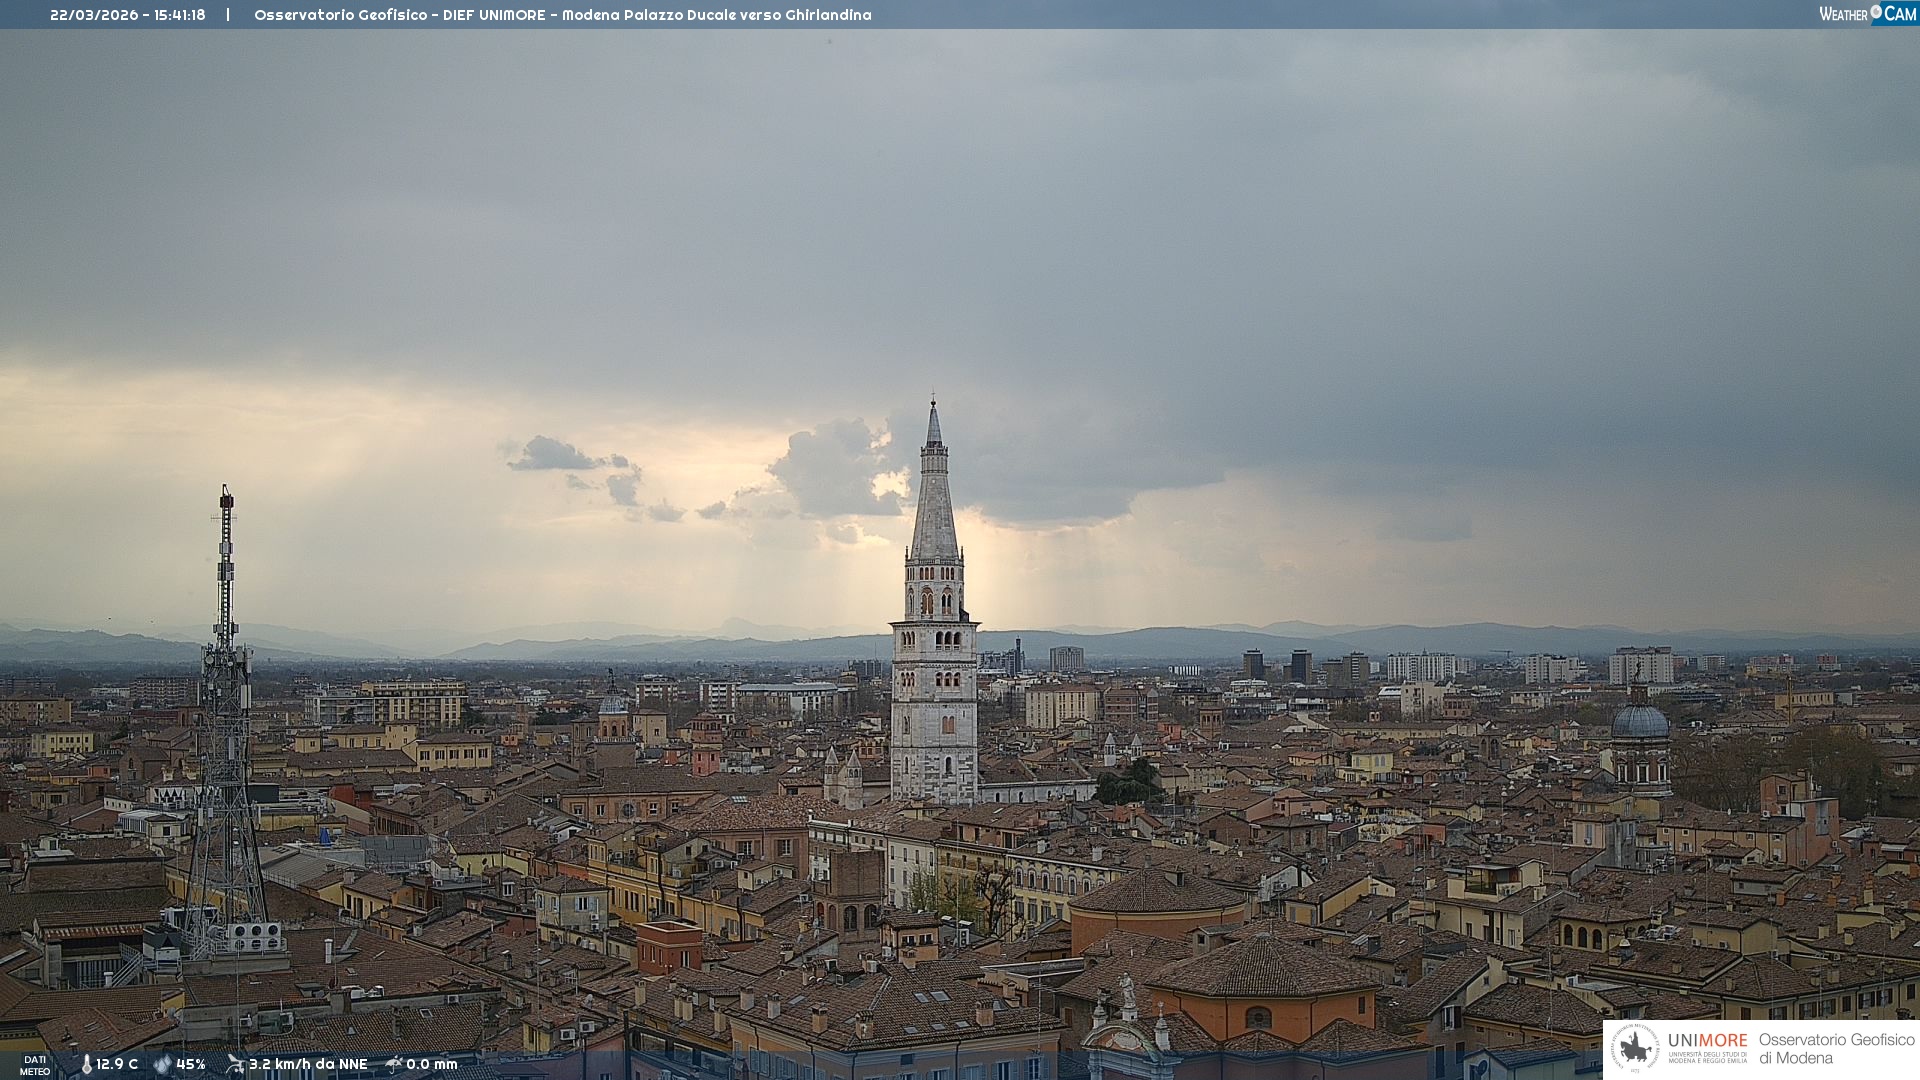Image resolution: width=1920 pixels, height=1080 pixels.
Task: Click the 15:41:18 time stamp
Action: pyautogui.click(x=180, y=15)
